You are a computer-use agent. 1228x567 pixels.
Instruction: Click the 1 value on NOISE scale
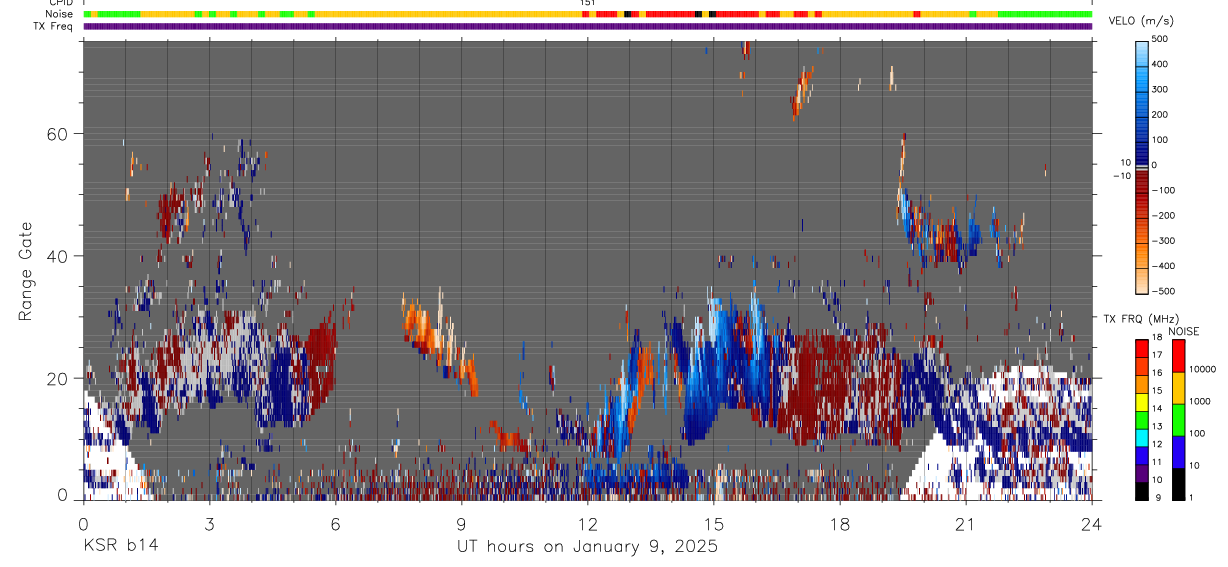click(x=1191, y=497)
